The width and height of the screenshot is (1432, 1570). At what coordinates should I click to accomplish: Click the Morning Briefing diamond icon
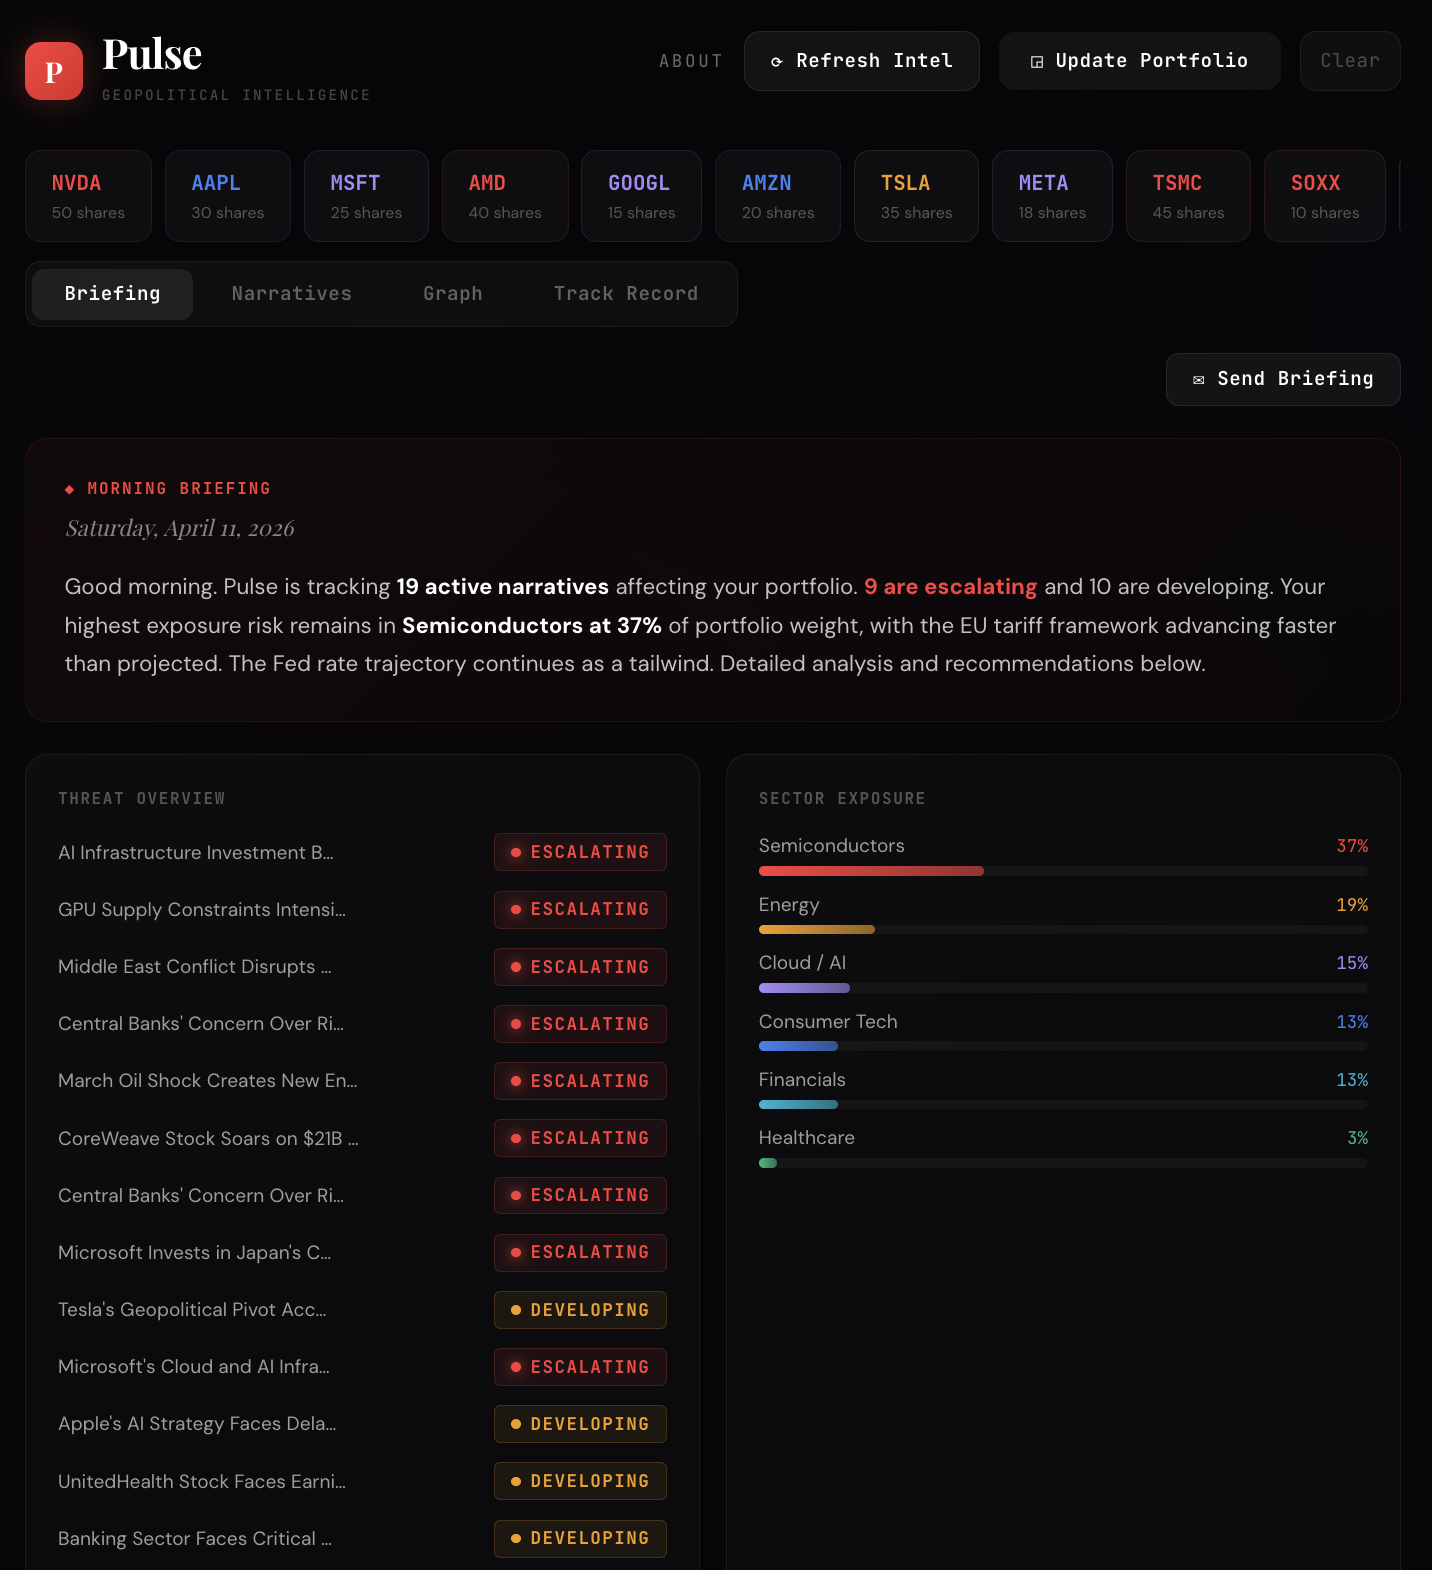pyautogui.click(x=69, y=489)
